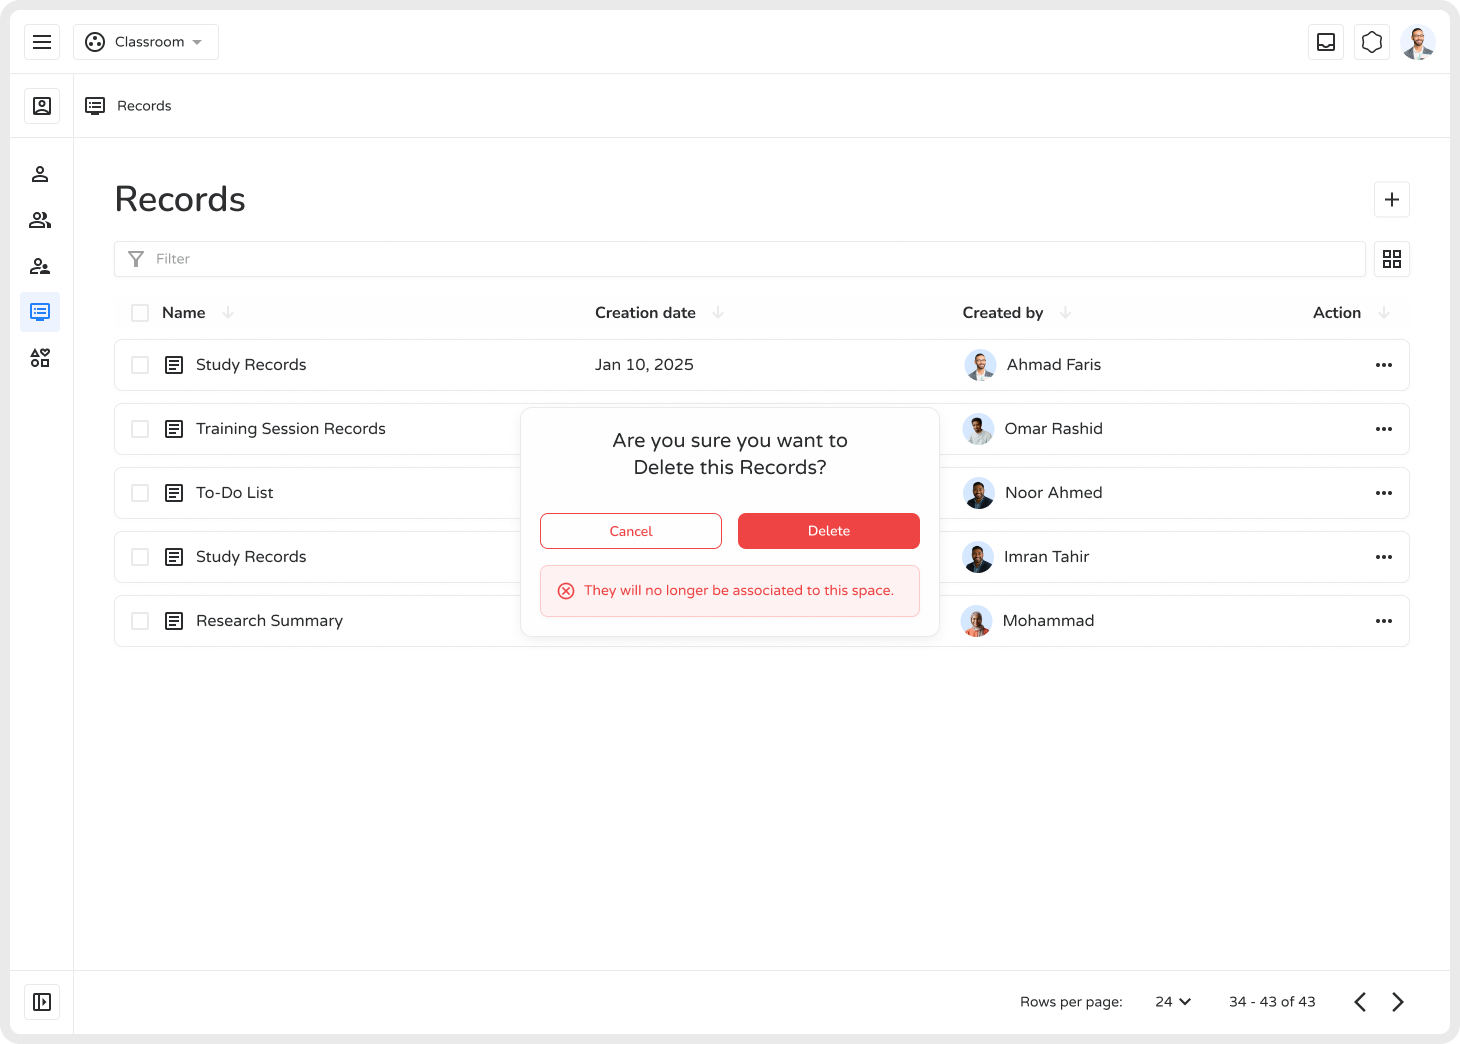
Task: Confirm with the red Delete button
Action: (828, 531)
